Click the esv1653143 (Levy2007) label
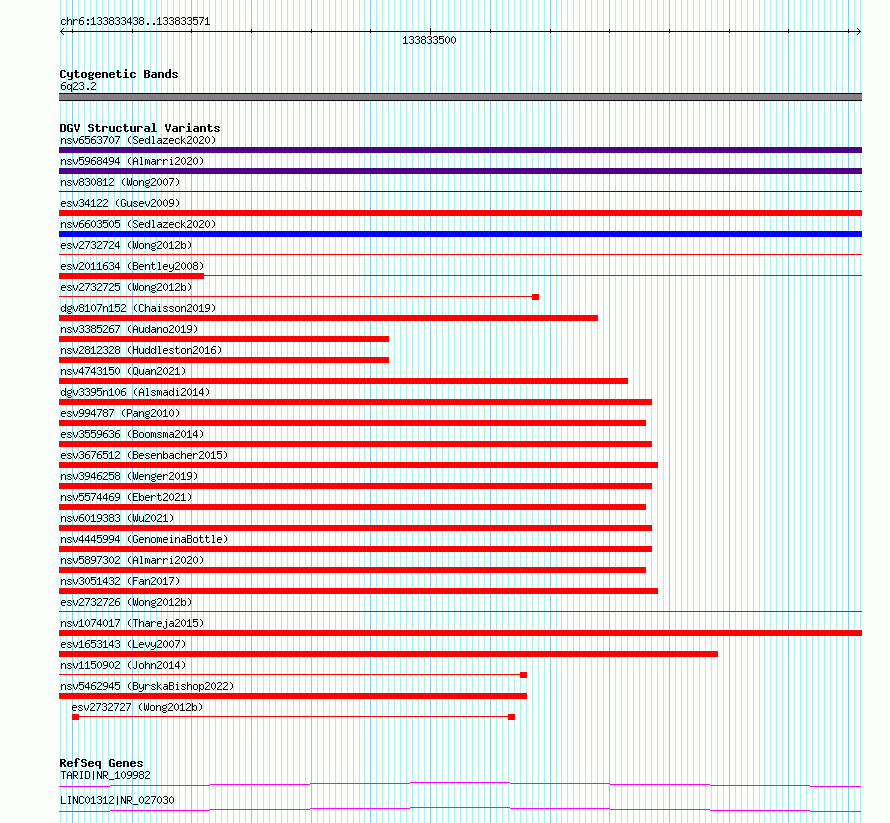This screenshot has height=823, width=890. (123, 644)
